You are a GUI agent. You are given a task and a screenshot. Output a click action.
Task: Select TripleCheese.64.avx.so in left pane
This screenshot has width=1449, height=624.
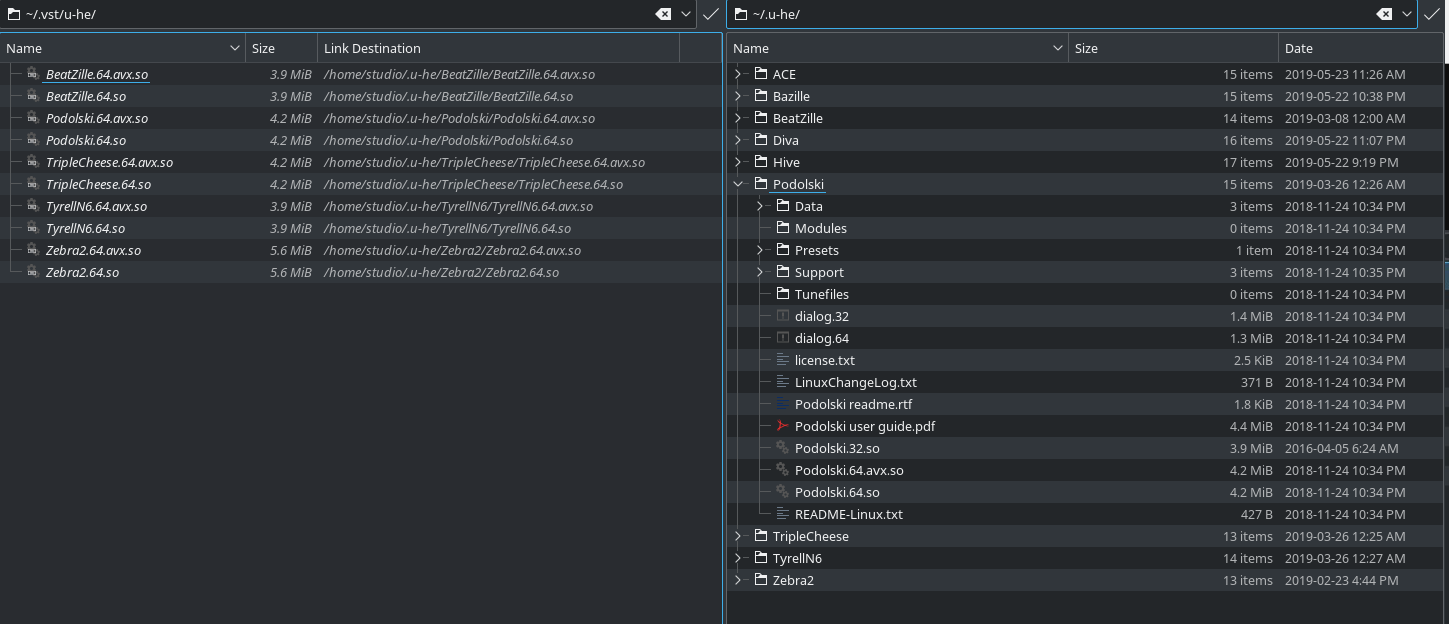coord(109,162)
